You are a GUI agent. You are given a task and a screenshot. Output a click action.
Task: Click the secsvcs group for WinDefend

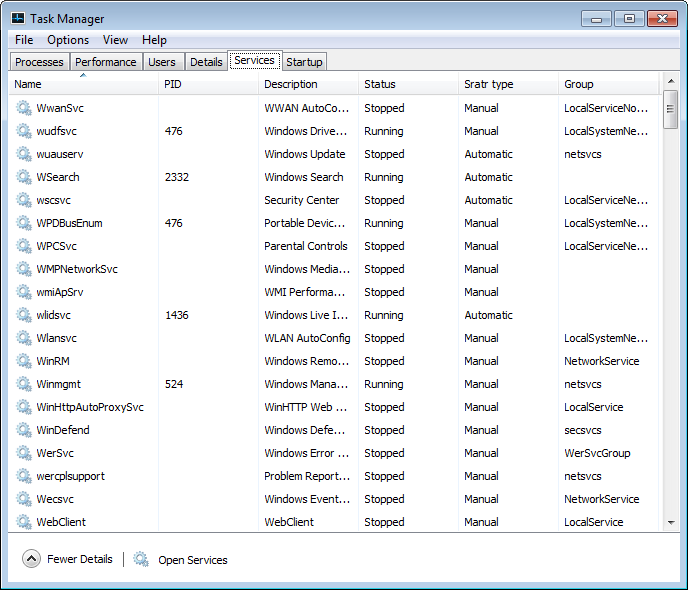point(583,430)
